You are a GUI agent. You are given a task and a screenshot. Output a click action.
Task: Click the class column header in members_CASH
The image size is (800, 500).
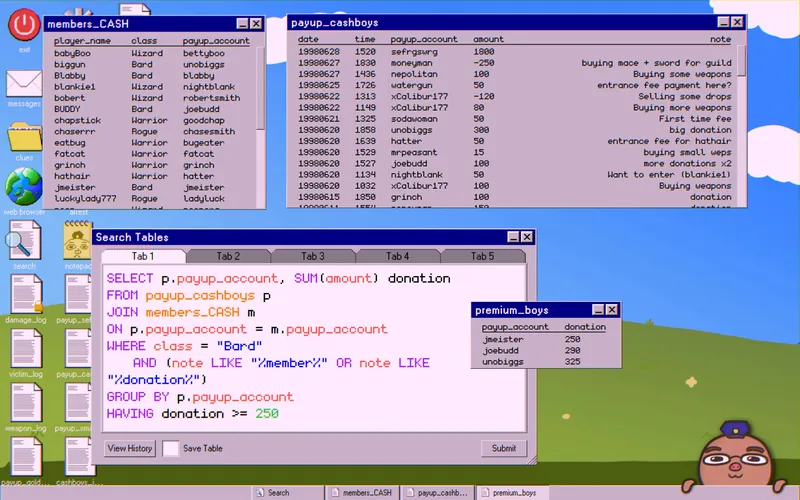[x=144, y=41]
